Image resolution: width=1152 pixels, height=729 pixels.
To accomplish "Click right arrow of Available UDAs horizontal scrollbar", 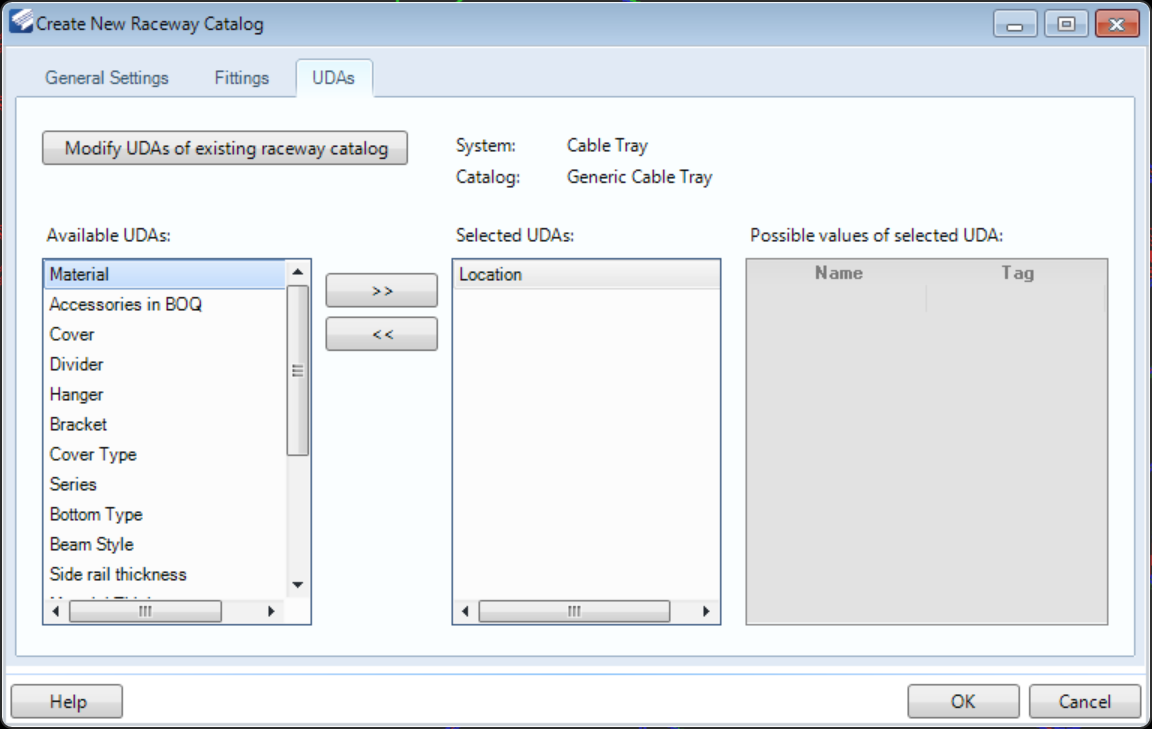I will click(271, 611).
